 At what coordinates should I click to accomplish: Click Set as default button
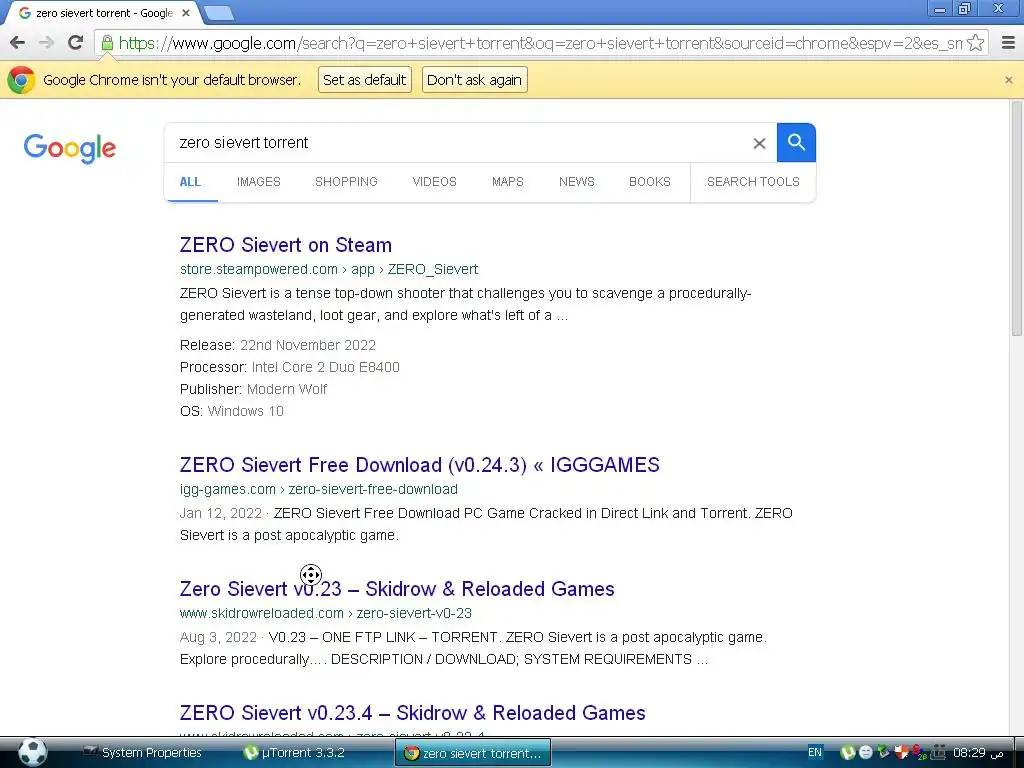(x=364, y=80)
